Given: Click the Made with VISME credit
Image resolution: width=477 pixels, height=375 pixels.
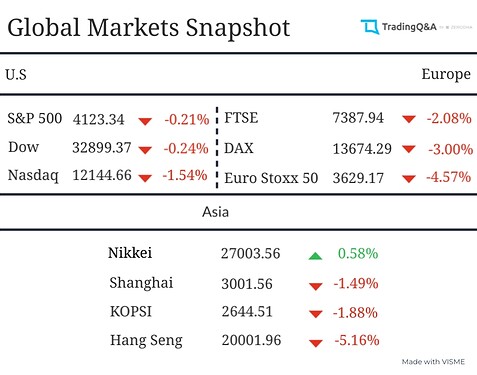Looking at the screenshot, I should [x=433, y=362].
